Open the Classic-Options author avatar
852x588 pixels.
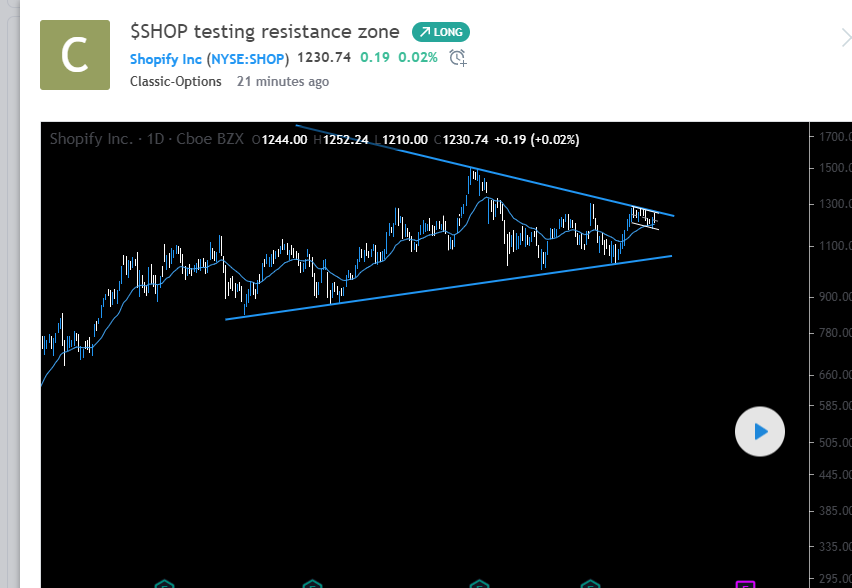click(x=75, y=55)
